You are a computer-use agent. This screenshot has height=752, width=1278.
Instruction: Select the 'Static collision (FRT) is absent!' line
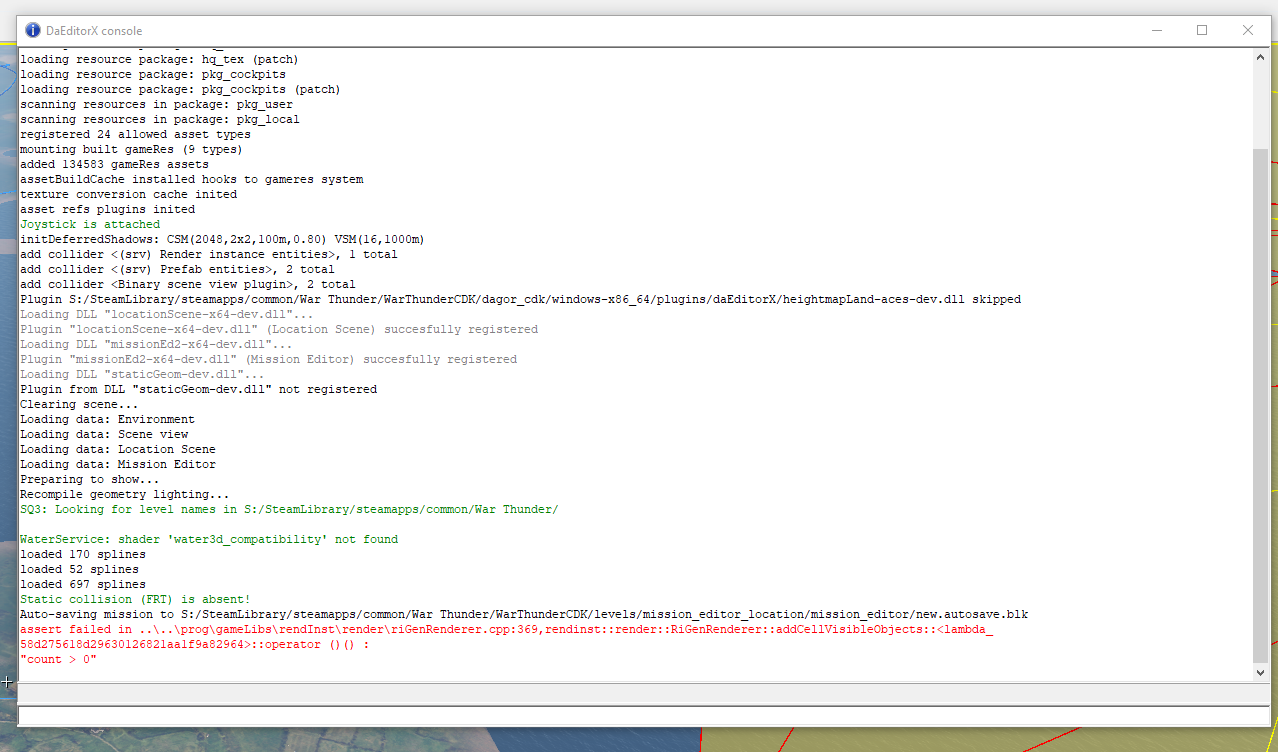coord(134,599)
